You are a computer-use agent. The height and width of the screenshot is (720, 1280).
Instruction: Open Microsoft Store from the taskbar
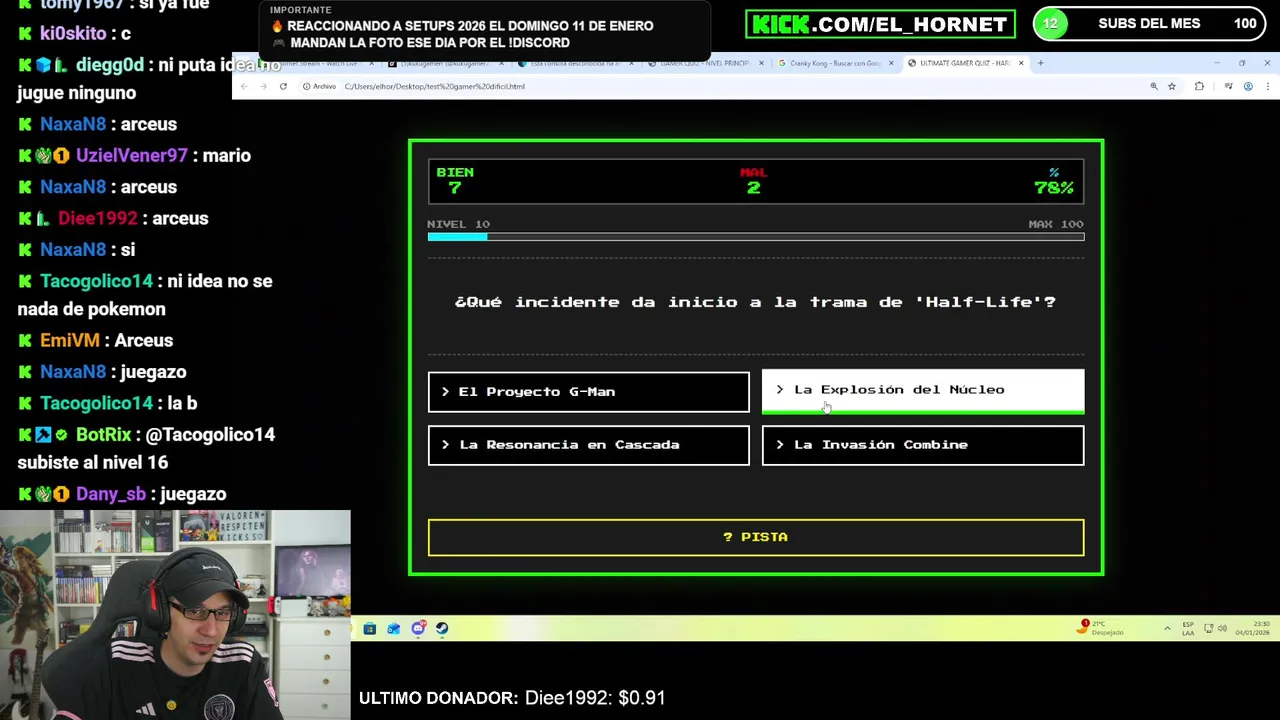(x=369, y=628)
